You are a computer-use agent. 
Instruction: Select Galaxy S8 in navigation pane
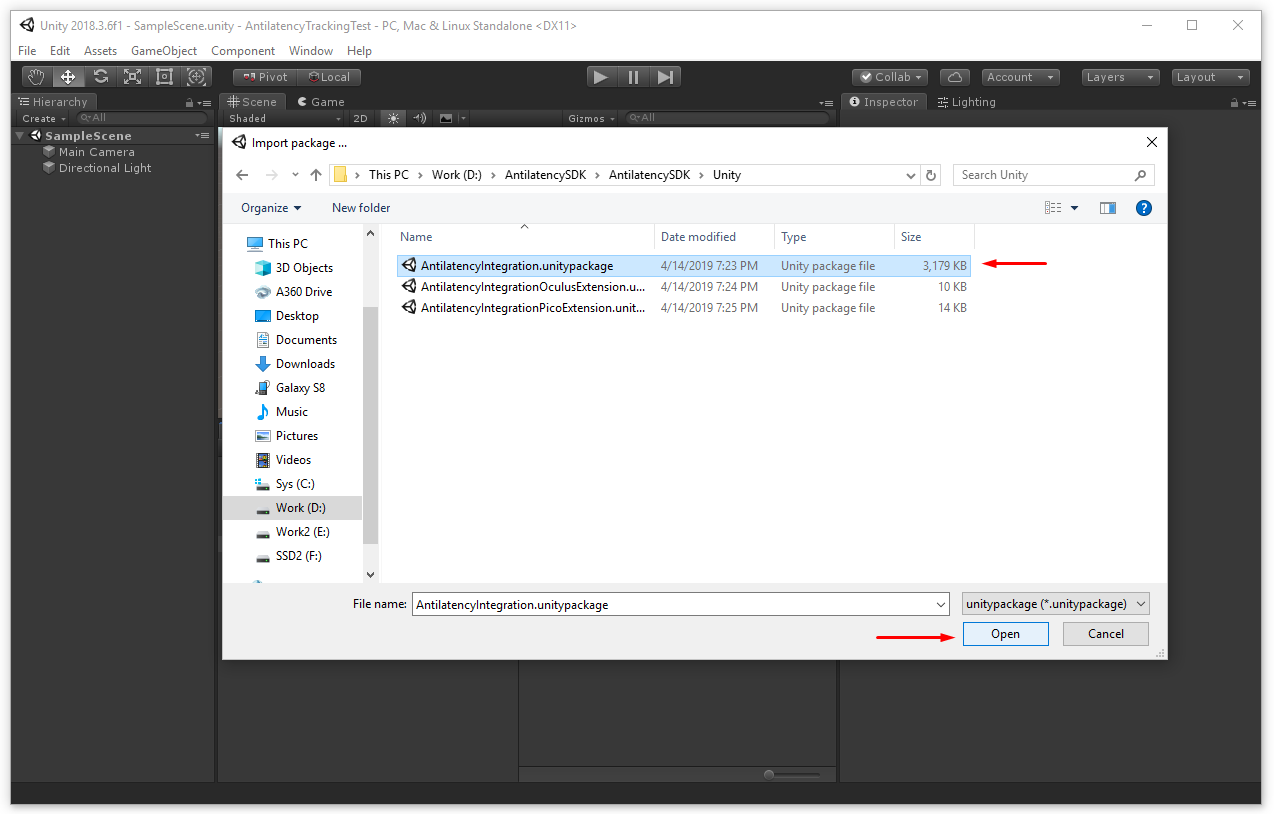(x=290, y=388)
